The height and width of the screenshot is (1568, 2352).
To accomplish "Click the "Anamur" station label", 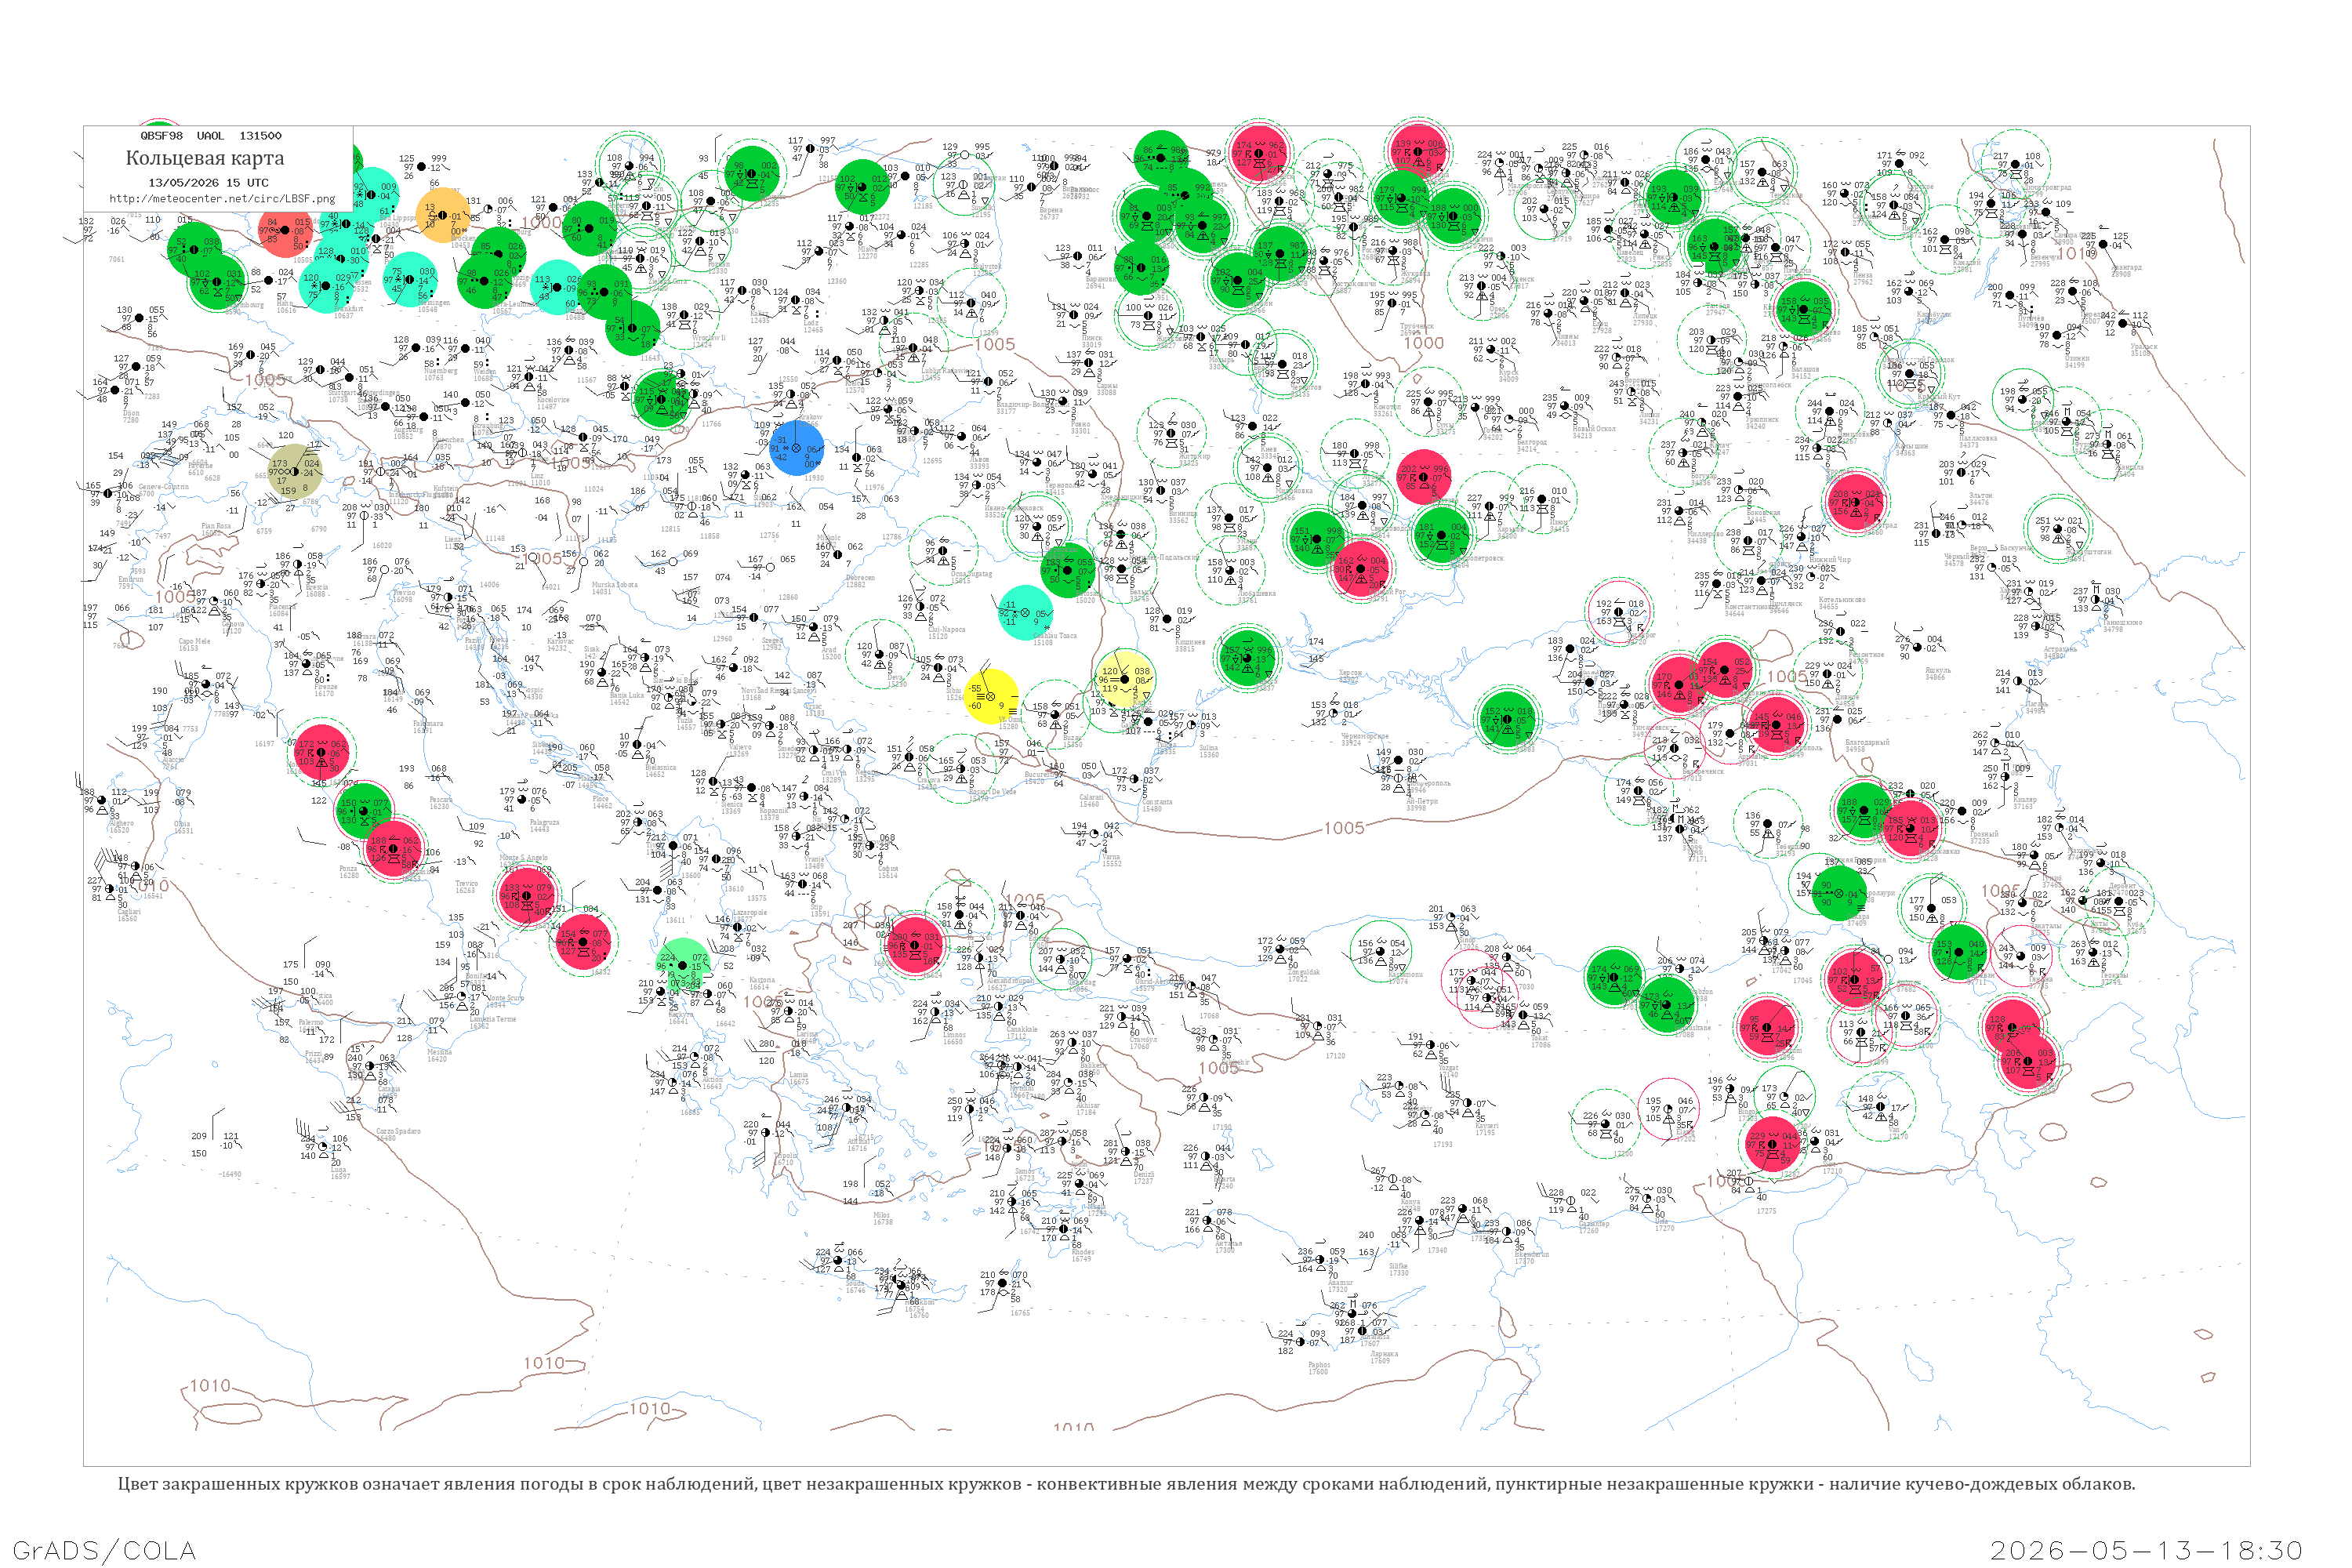I will click(1340, 1283).
